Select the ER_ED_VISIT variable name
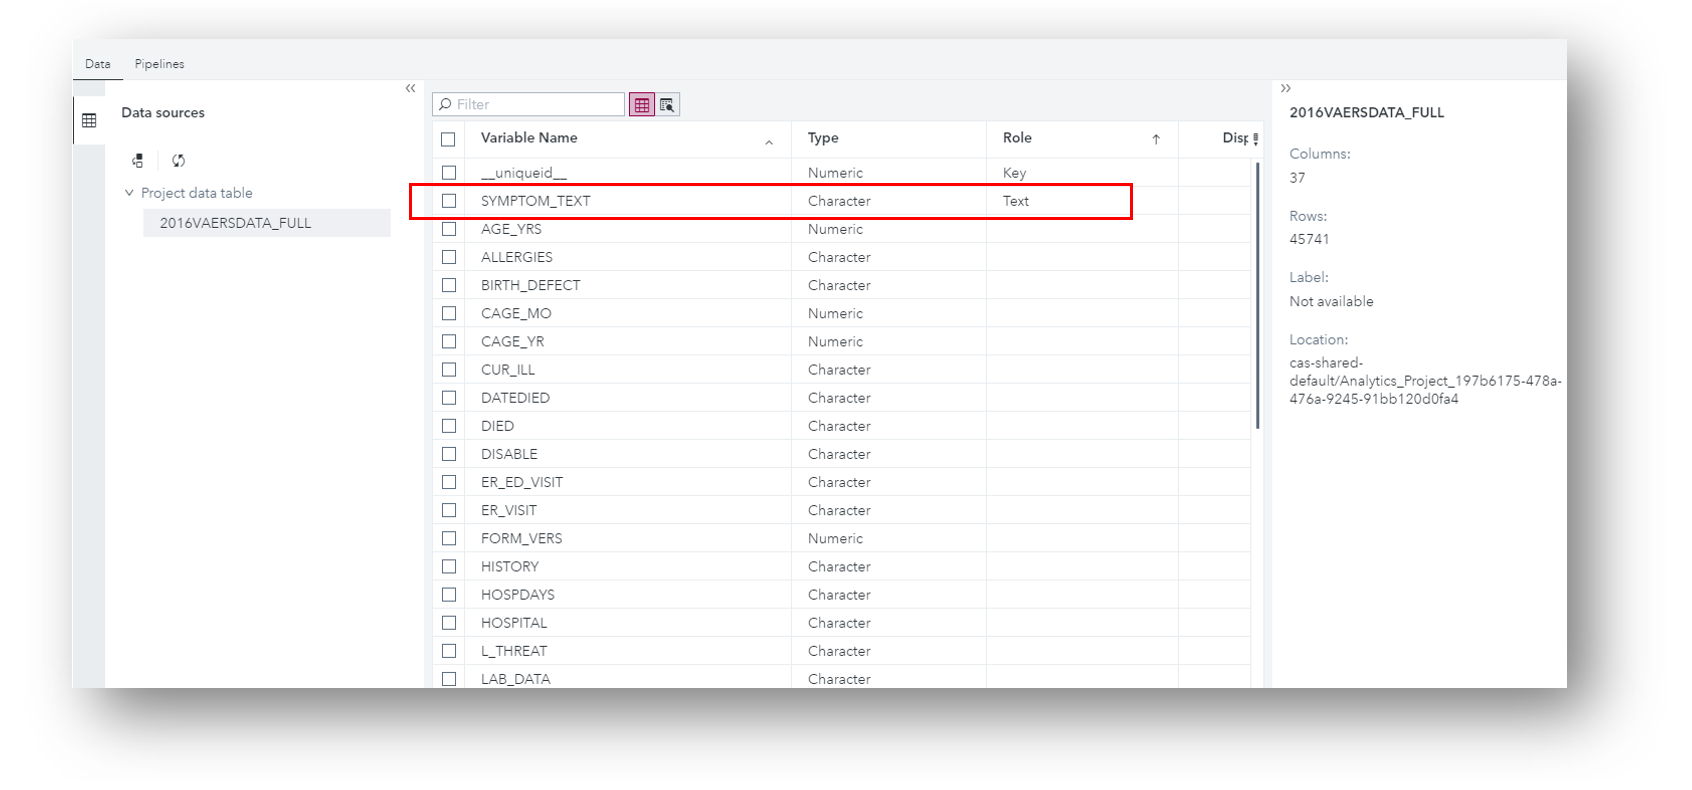Viewport: 1692px width, 790px height. pyautogui.click(x=522, y=482)
